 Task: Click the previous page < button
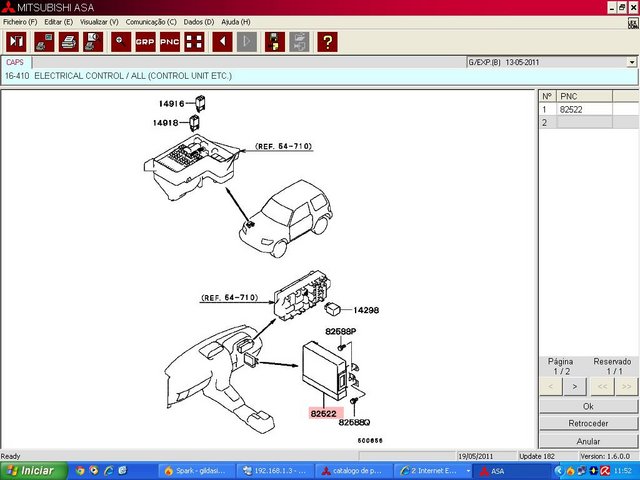(x=551, y=387)
